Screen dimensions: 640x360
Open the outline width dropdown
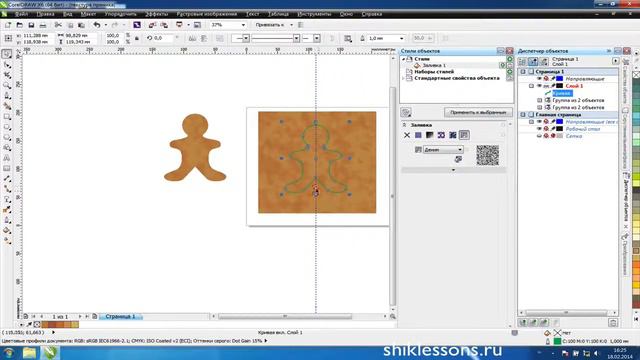(x=402, y=38)
